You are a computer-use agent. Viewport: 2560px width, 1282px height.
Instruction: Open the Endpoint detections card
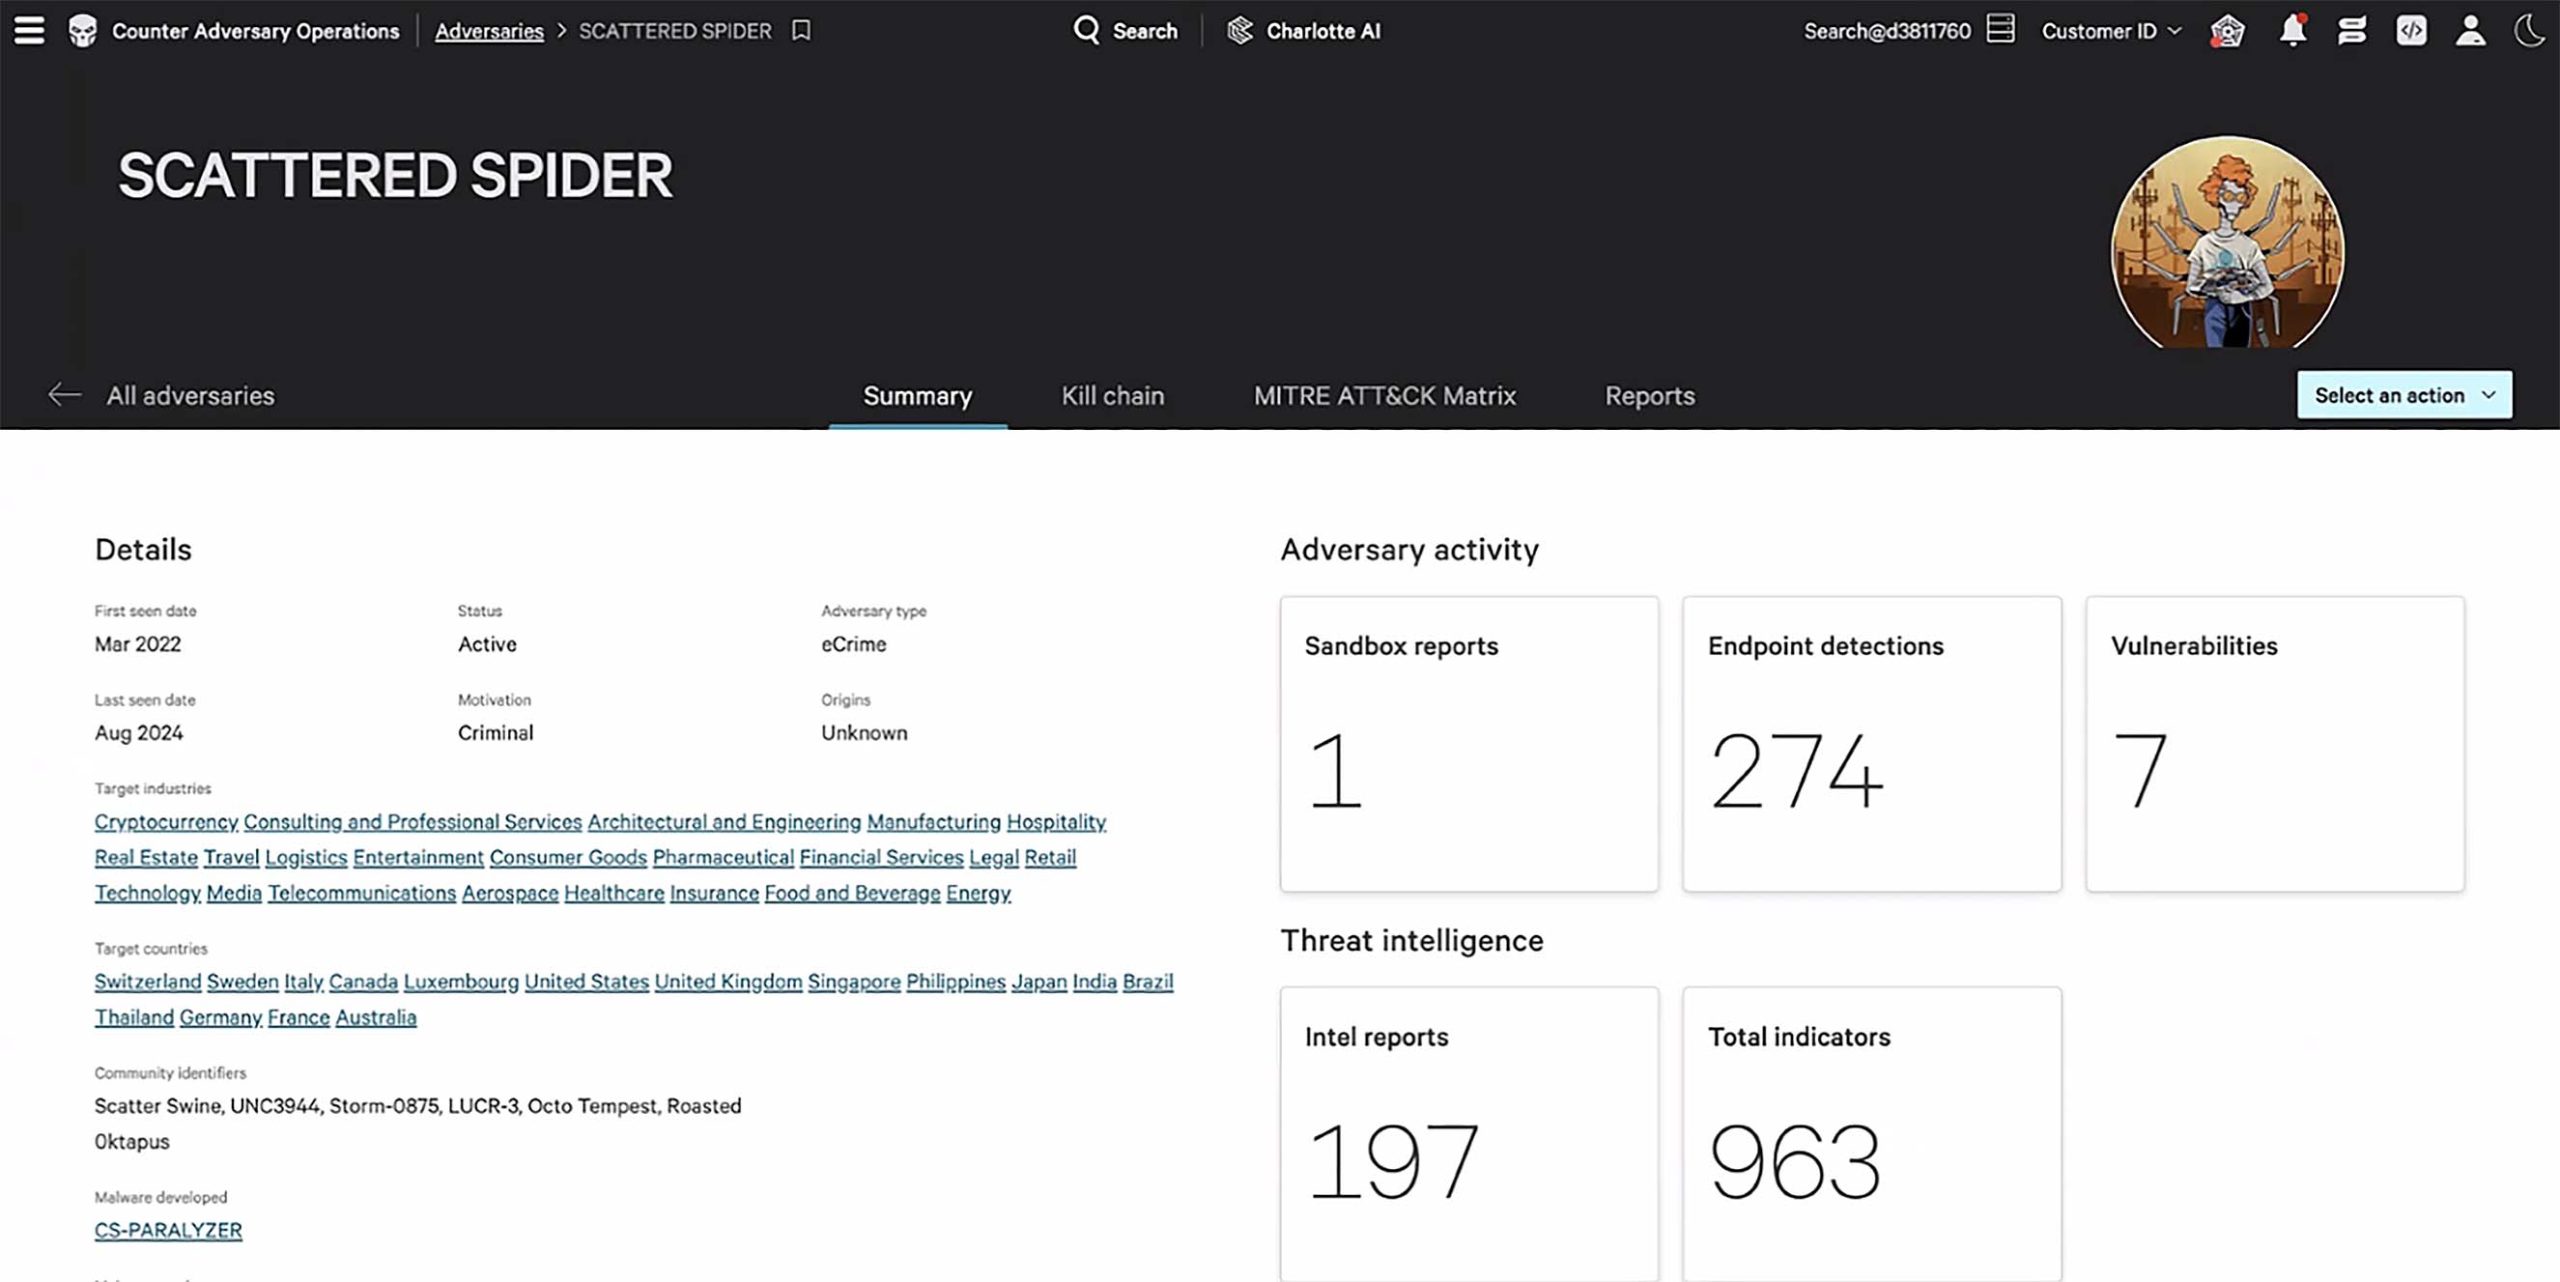coord(1872,743)
